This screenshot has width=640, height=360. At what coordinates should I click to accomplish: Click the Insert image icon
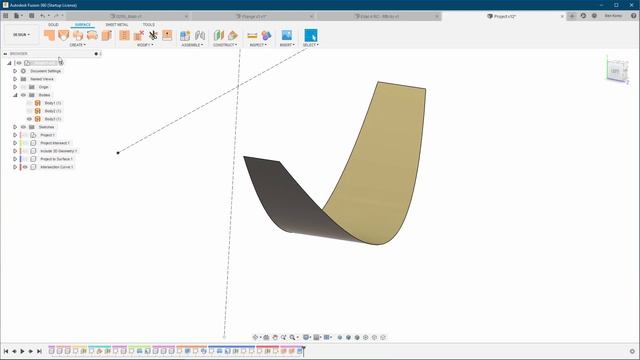287,36
